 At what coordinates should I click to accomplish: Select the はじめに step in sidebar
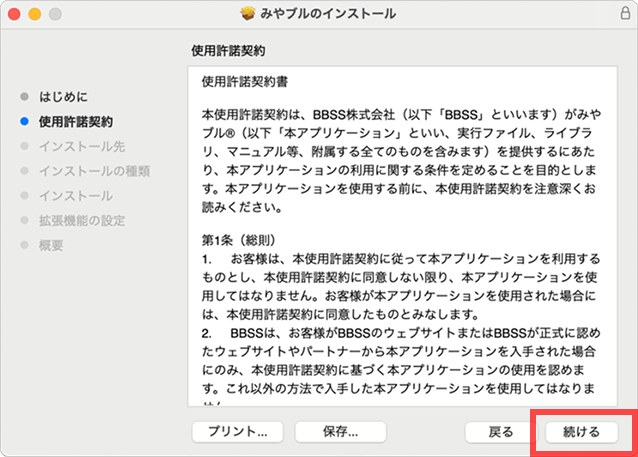63,97
